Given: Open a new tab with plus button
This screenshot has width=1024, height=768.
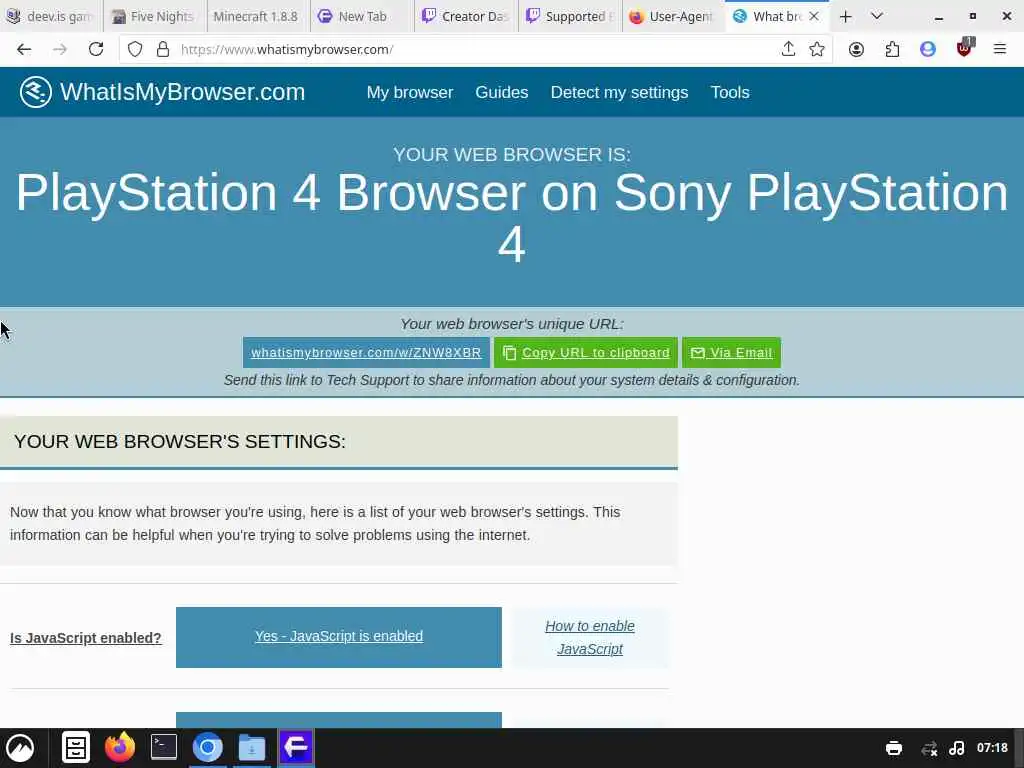Looking at the screenshot, I should pos(846,16).
